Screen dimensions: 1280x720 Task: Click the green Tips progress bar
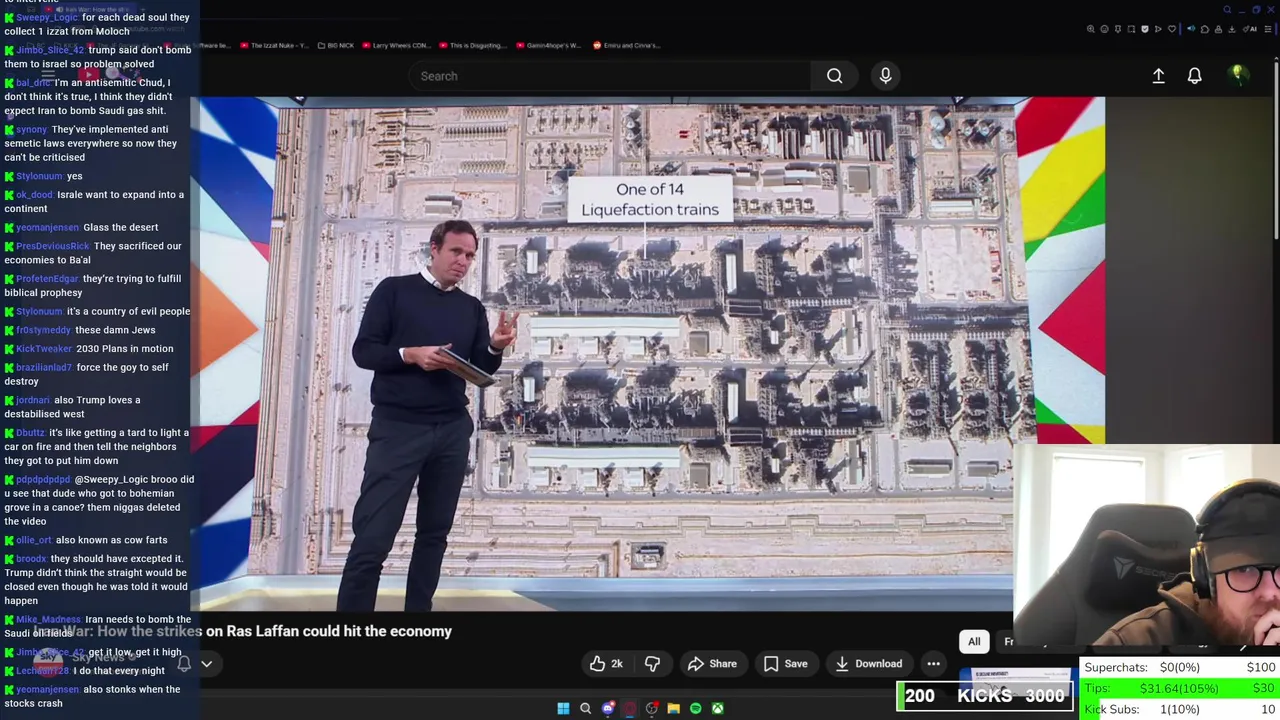1180,689
